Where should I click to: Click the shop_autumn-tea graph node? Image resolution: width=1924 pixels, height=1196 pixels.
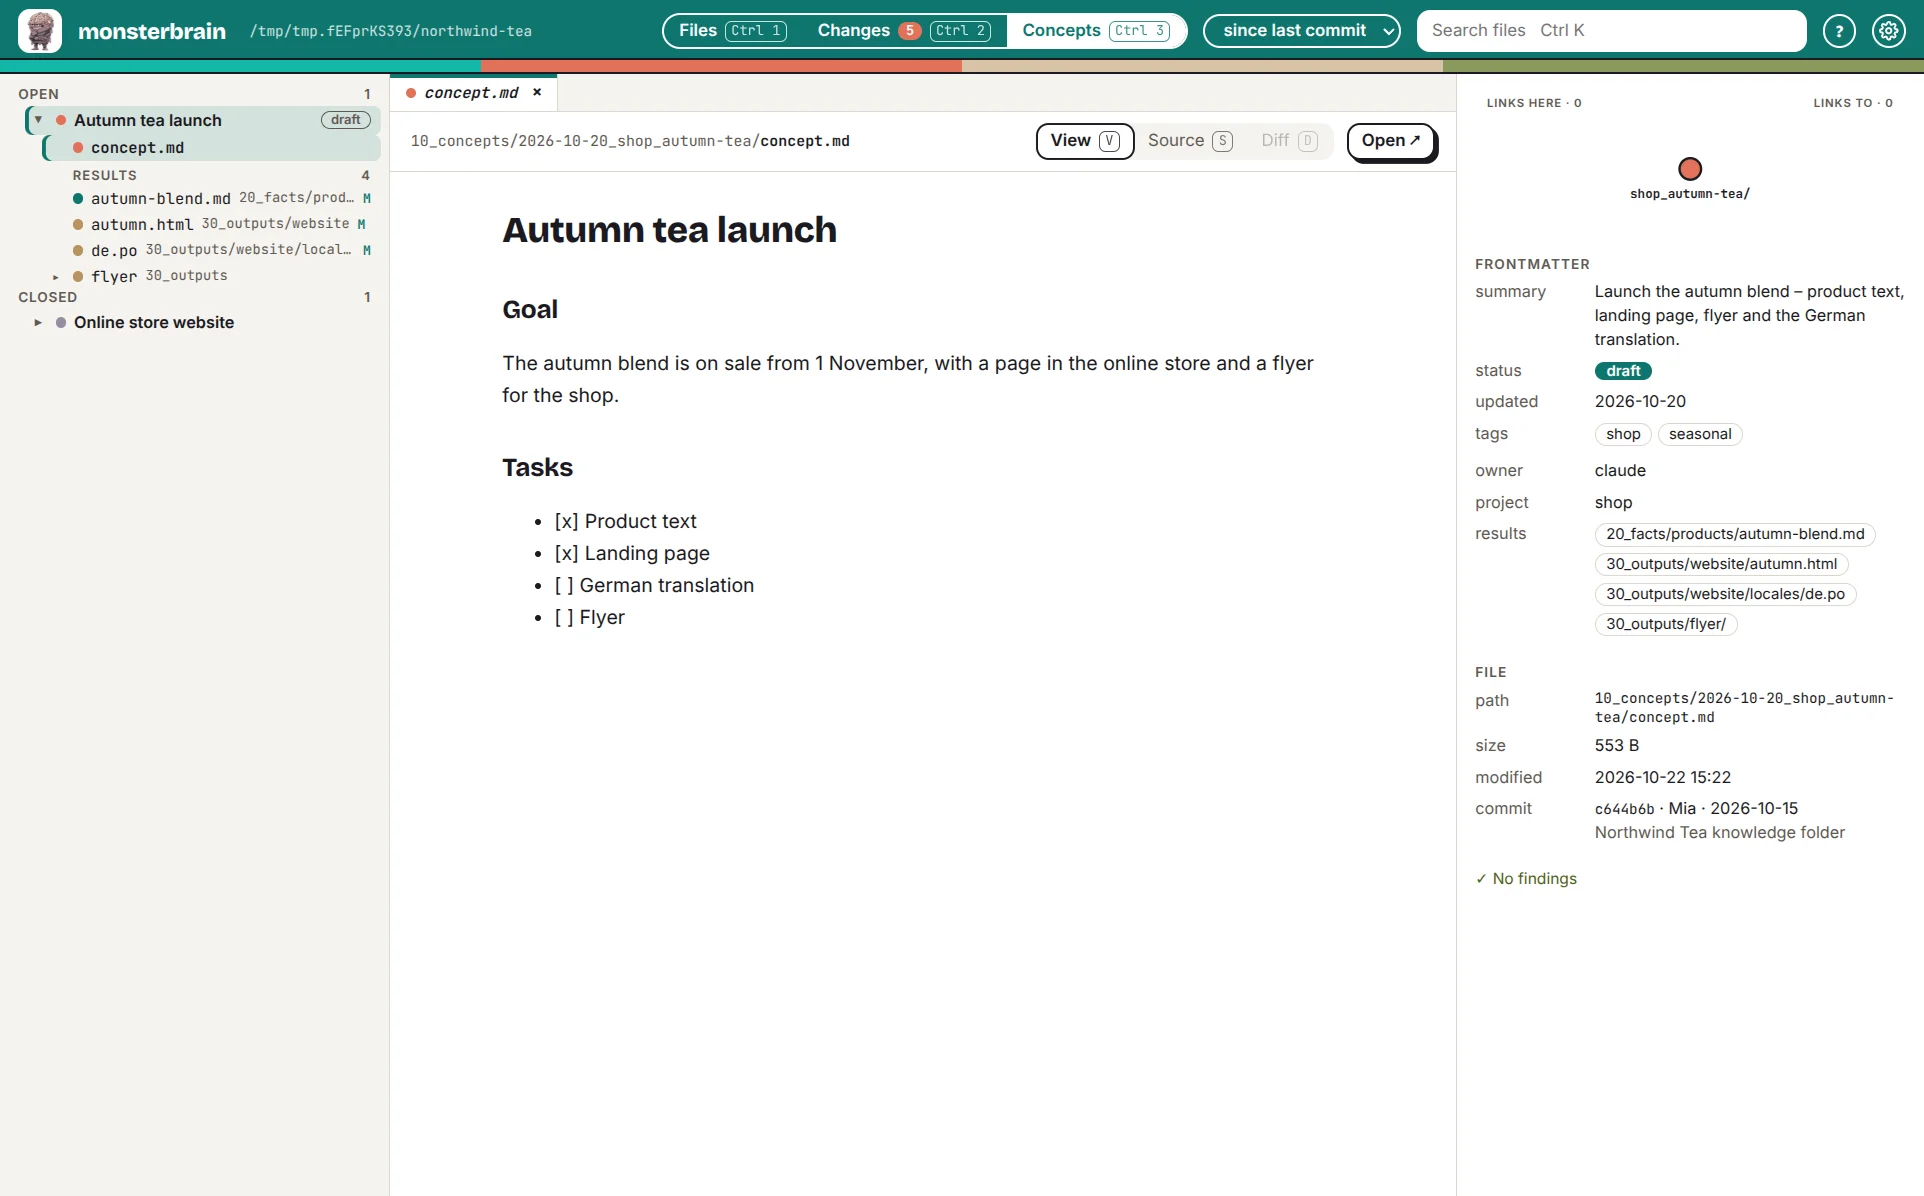point(1690,168)
